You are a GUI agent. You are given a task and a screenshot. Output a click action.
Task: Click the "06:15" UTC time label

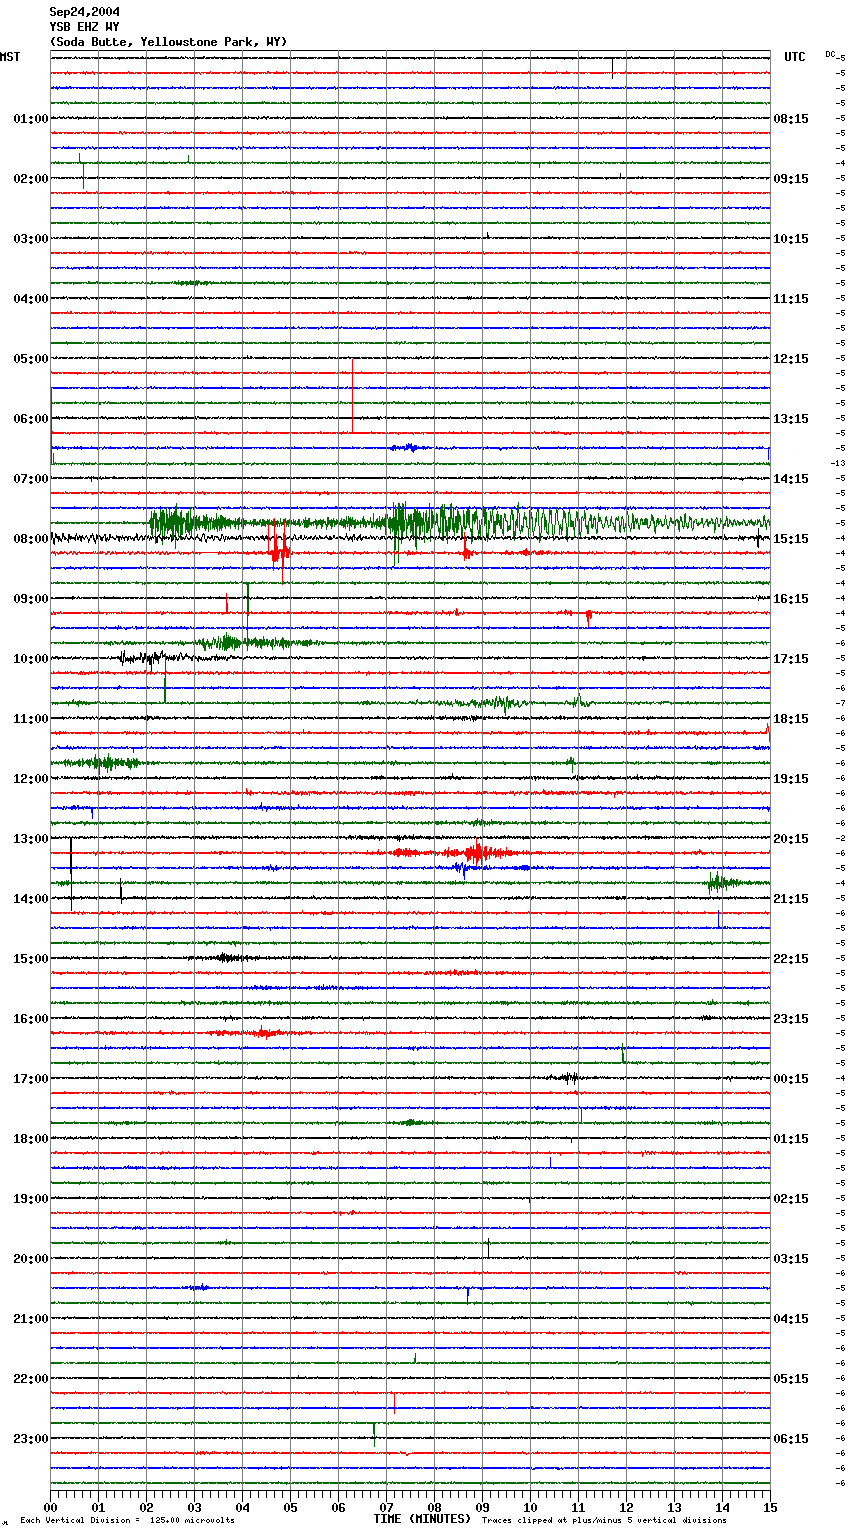pos(791,1439)
